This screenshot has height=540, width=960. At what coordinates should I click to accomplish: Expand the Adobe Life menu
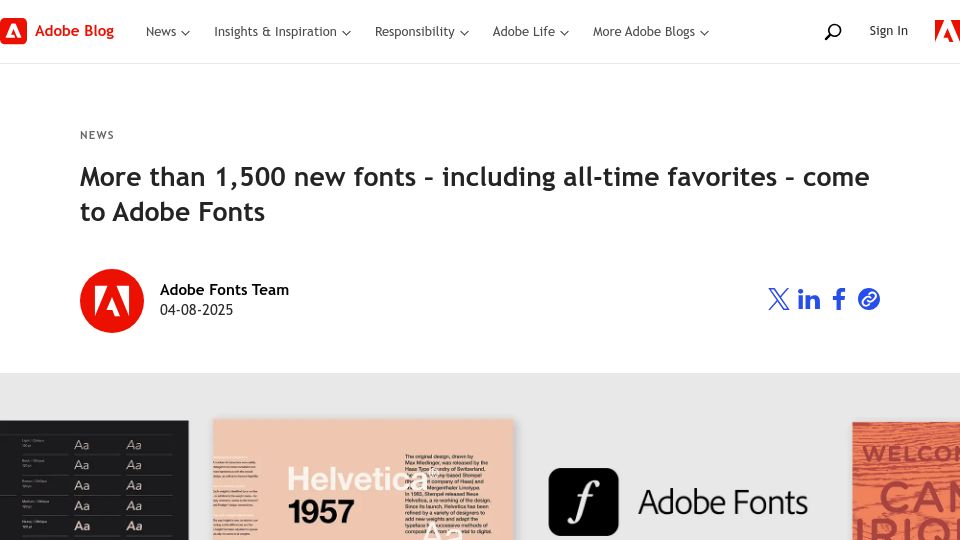[x=531, y=32]
